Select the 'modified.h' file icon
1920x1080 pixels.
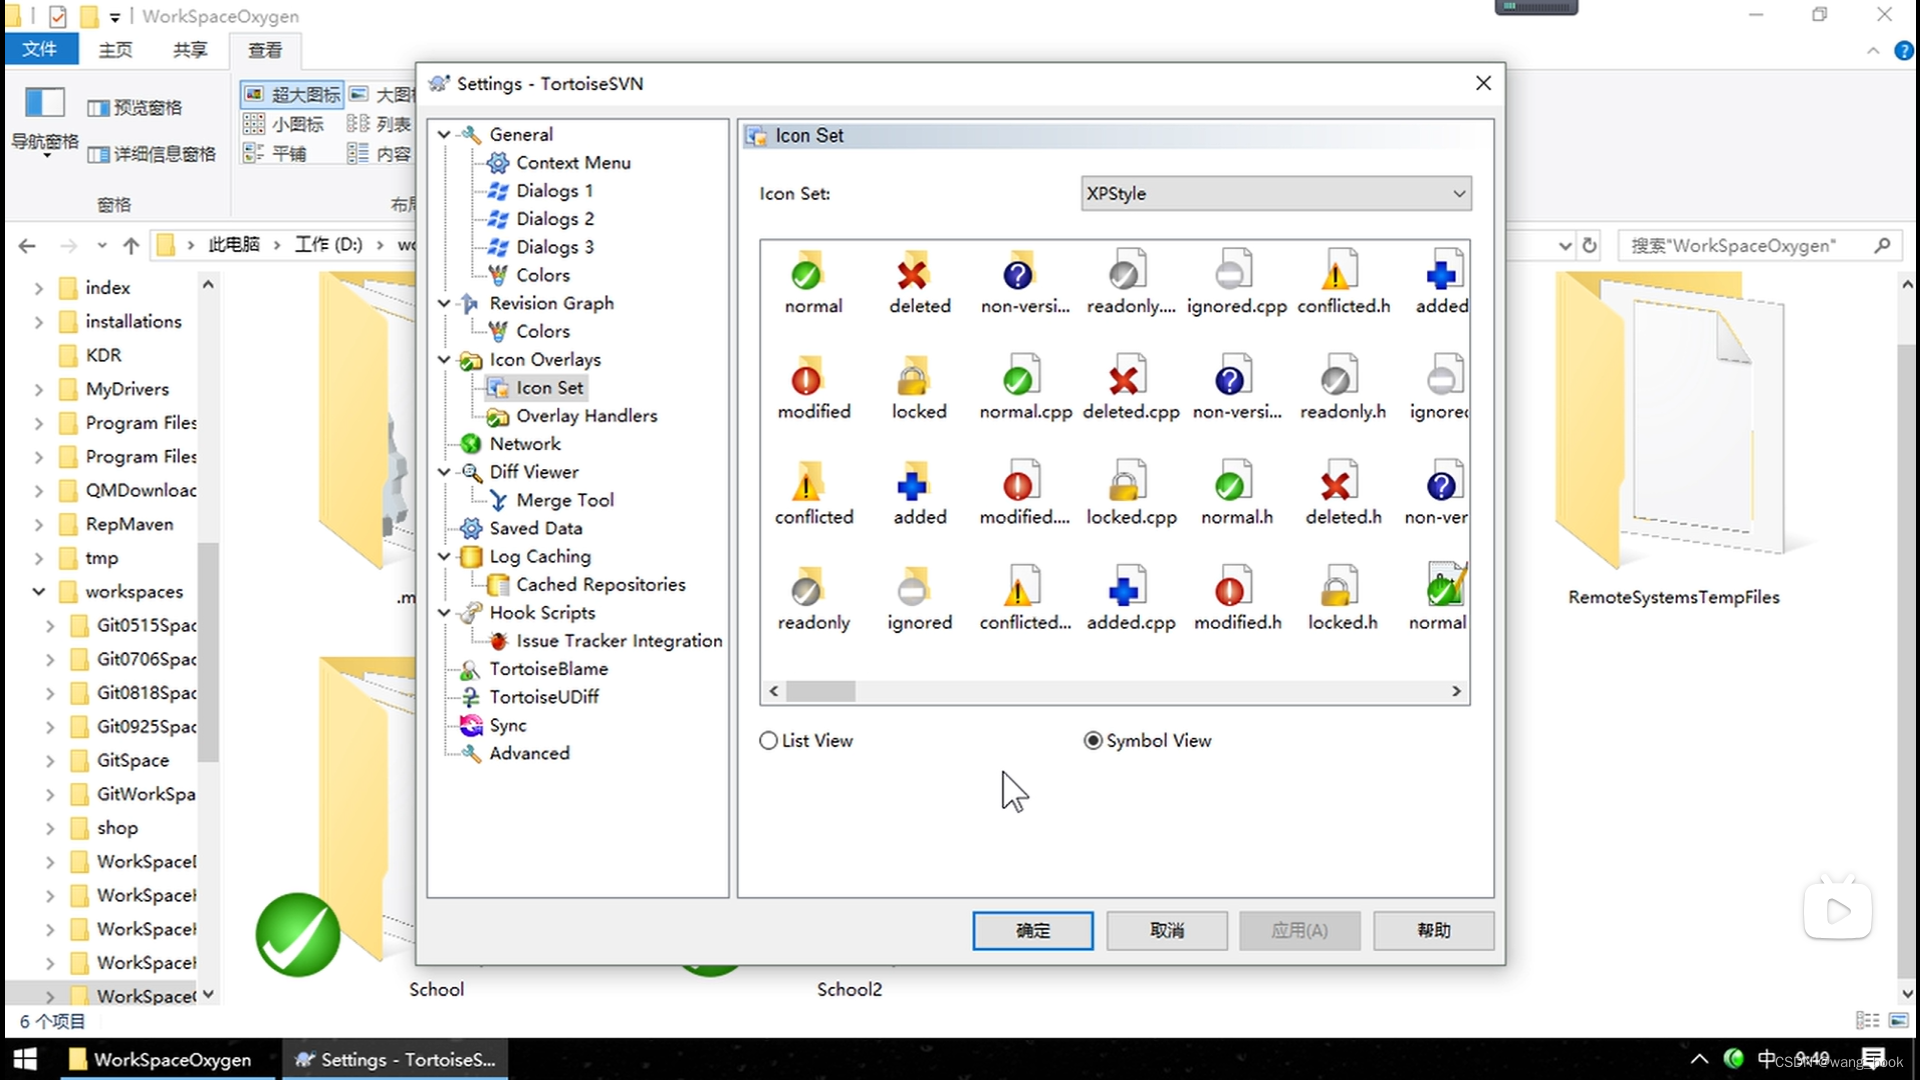(x=1234, y=588)
